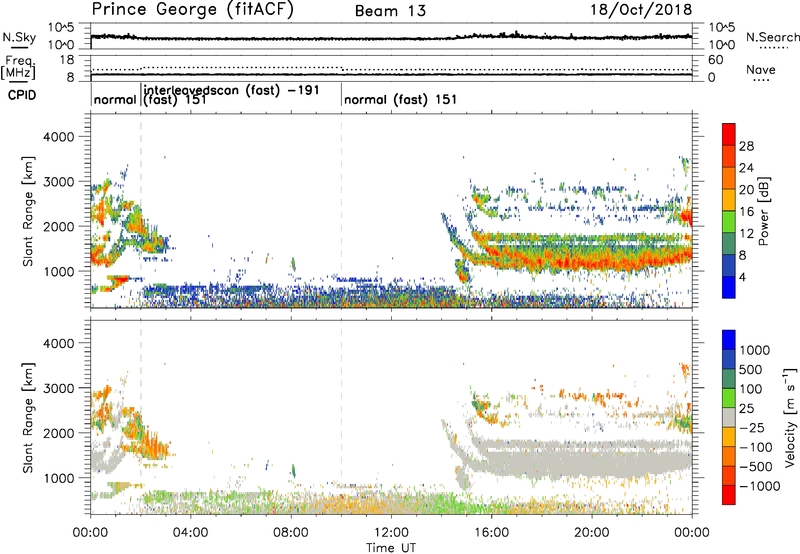Click the gray segment of the velocity color bar
The width and height of the screenshot is (800, 554).
click(x=729, y=418)
